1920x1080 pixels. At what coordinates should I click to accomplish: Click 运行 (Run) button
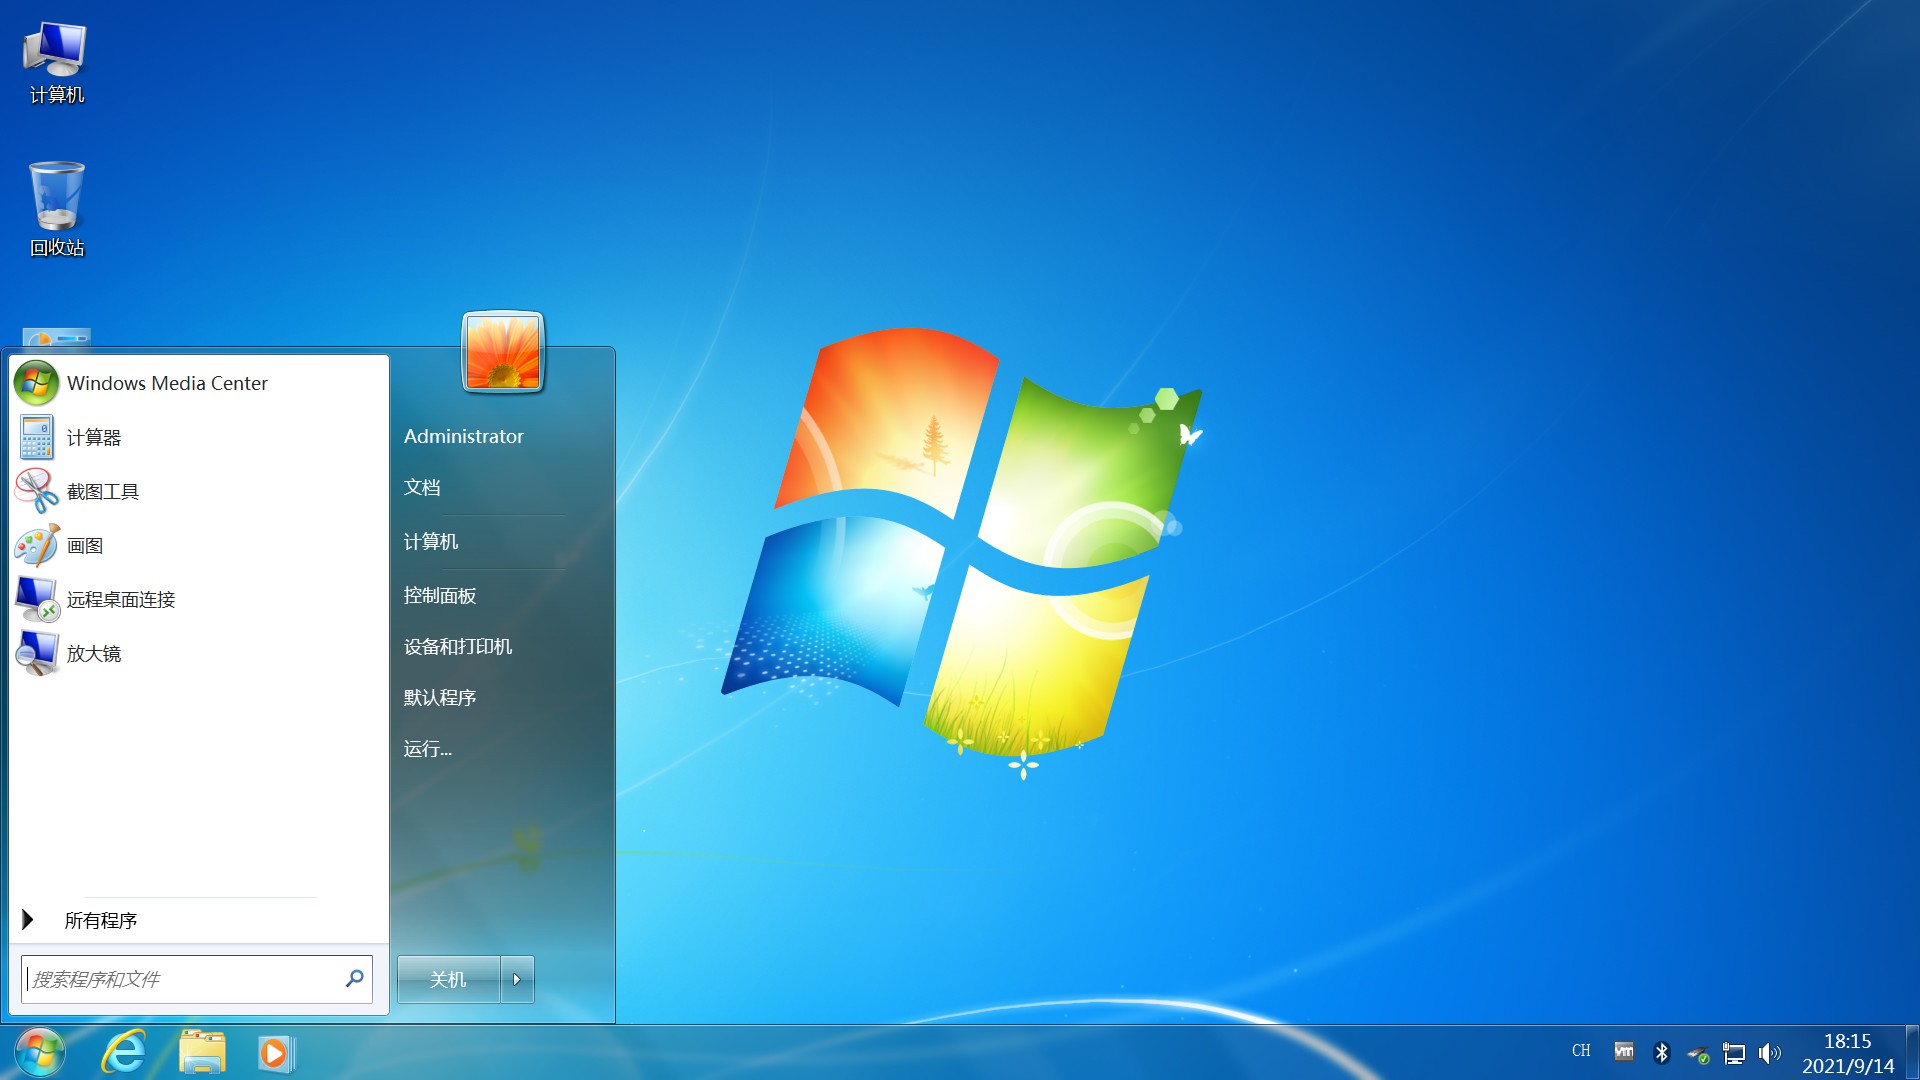[x=427, y=749]
